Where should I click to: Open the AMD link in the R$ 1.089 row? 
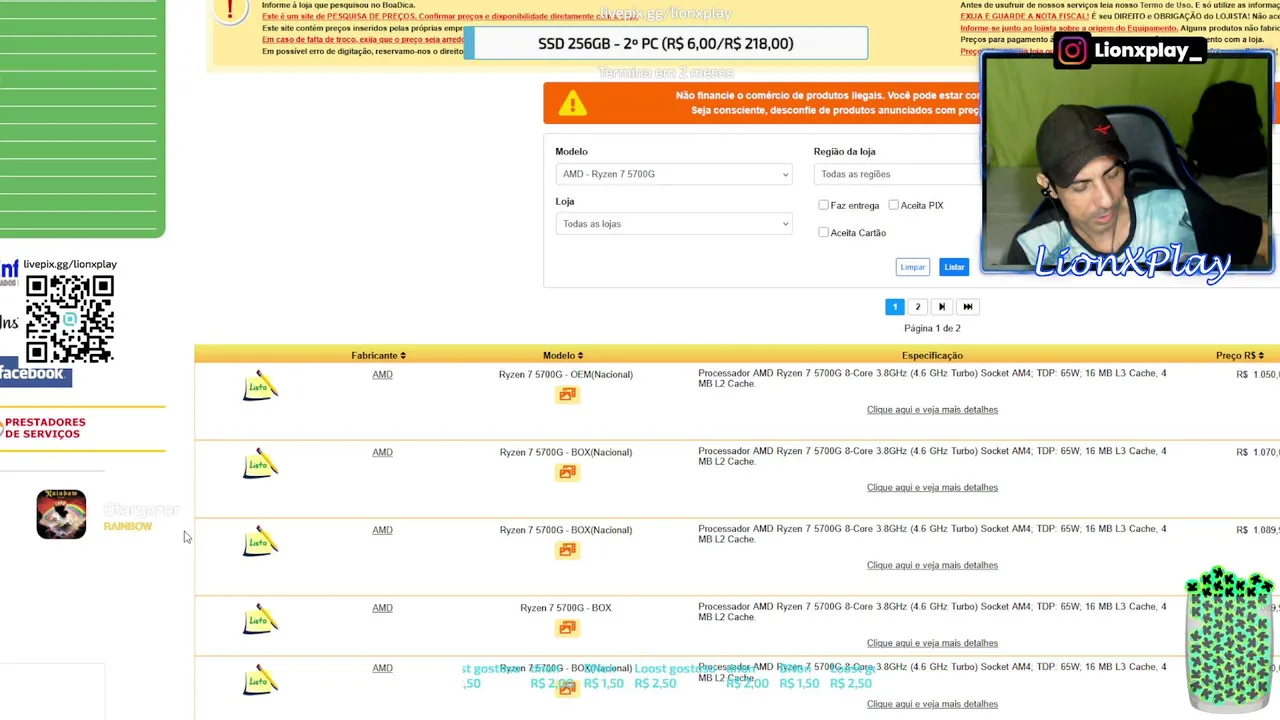pyautogui.click(x=382, y=530)
